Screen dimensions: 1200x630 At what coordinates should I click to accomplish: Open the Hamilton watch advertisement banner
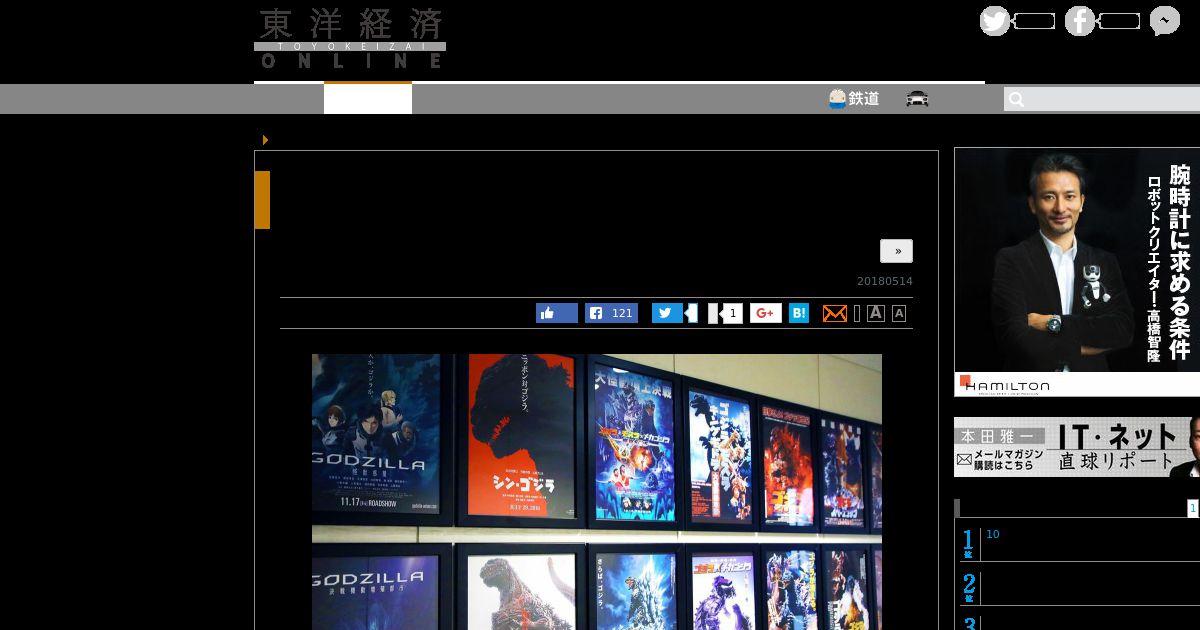pyautogui.click(x=1077, y=272)
